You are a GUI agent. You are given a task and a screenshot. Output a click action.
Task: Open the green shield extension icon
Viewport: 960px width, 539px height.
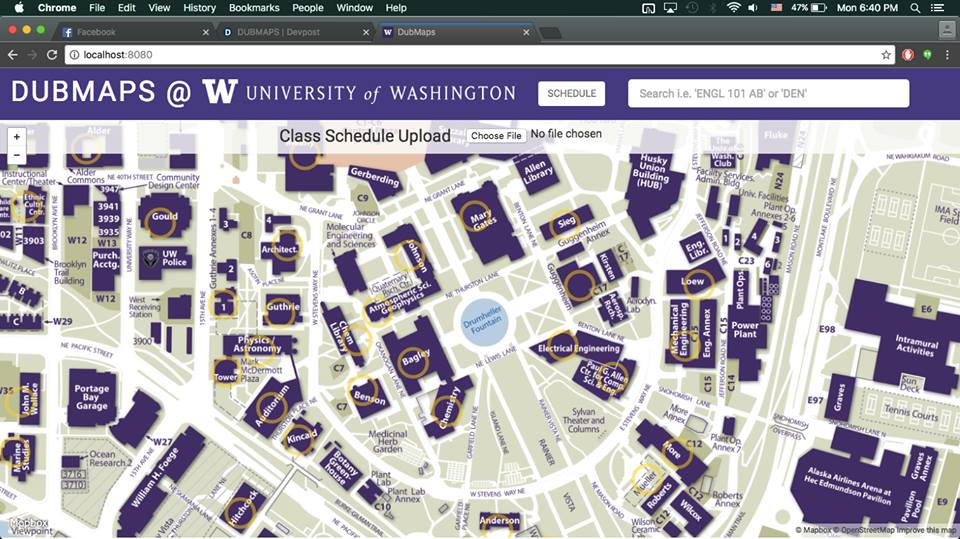(928, 55)
